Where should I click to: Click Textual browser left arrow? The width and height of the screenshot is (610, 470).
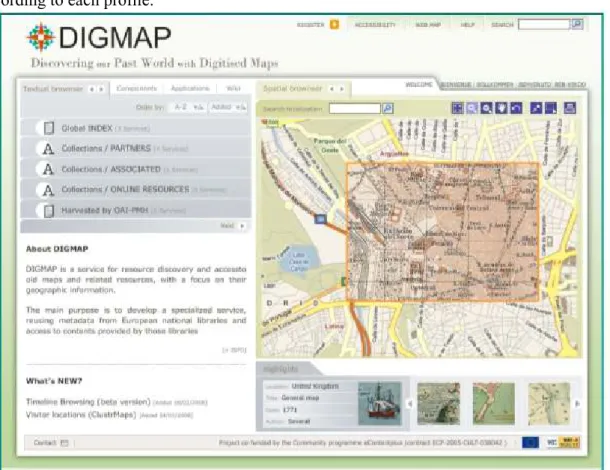click(x=92, y=89)
